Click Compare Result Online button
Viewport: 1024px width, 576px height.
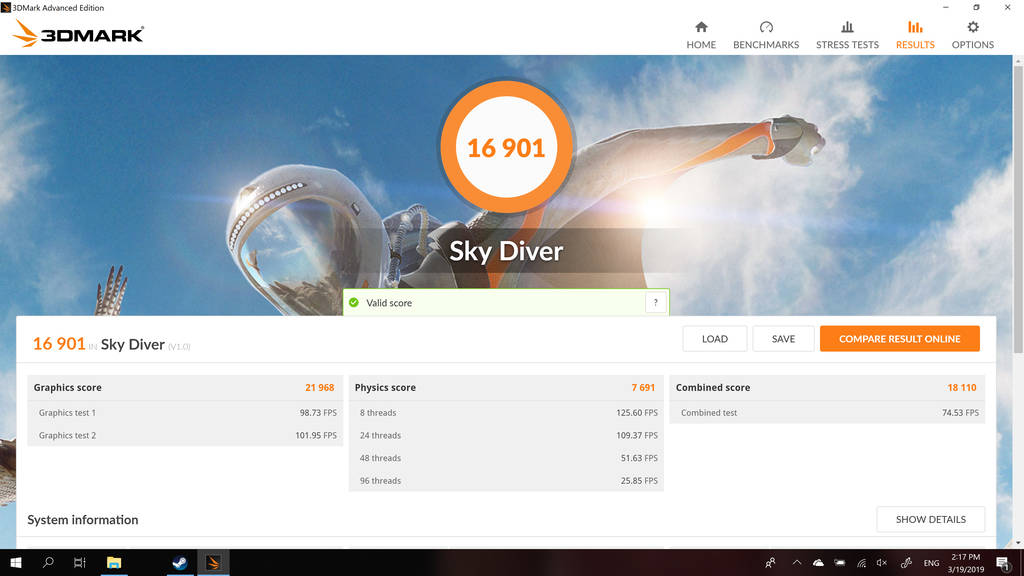point(899,339)
